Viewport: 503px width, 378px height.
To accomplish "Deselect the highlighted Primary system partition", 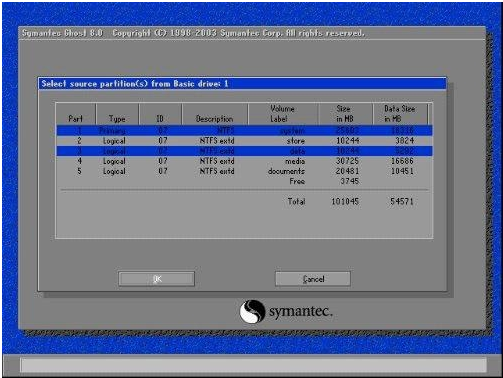I will pyautogui.click(x=244, y=130).
